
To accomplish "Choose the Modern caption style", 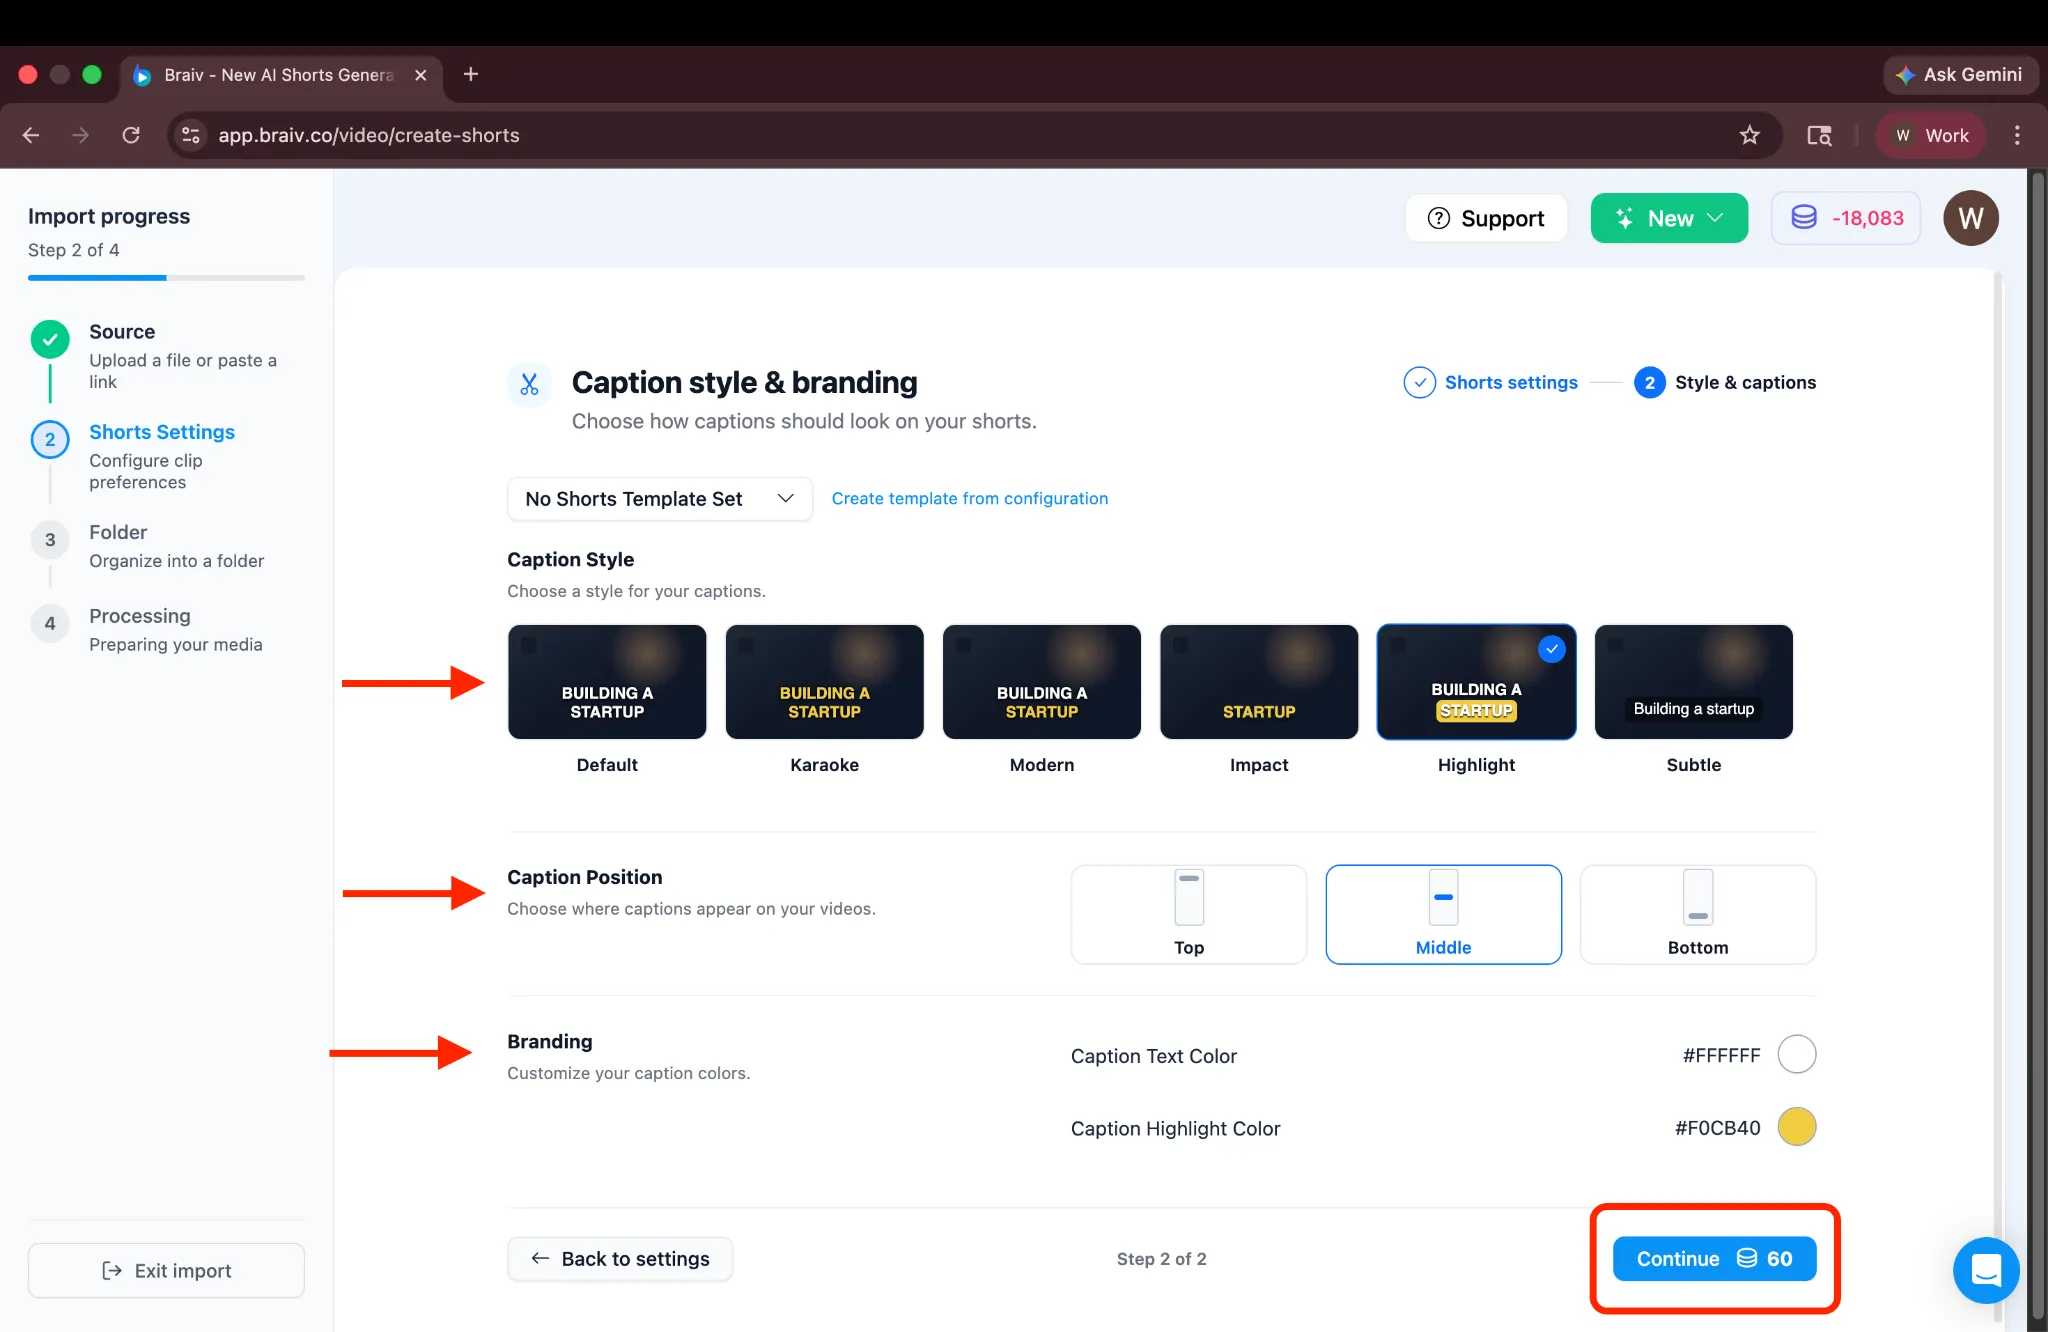I will (x=1041, y=682).
